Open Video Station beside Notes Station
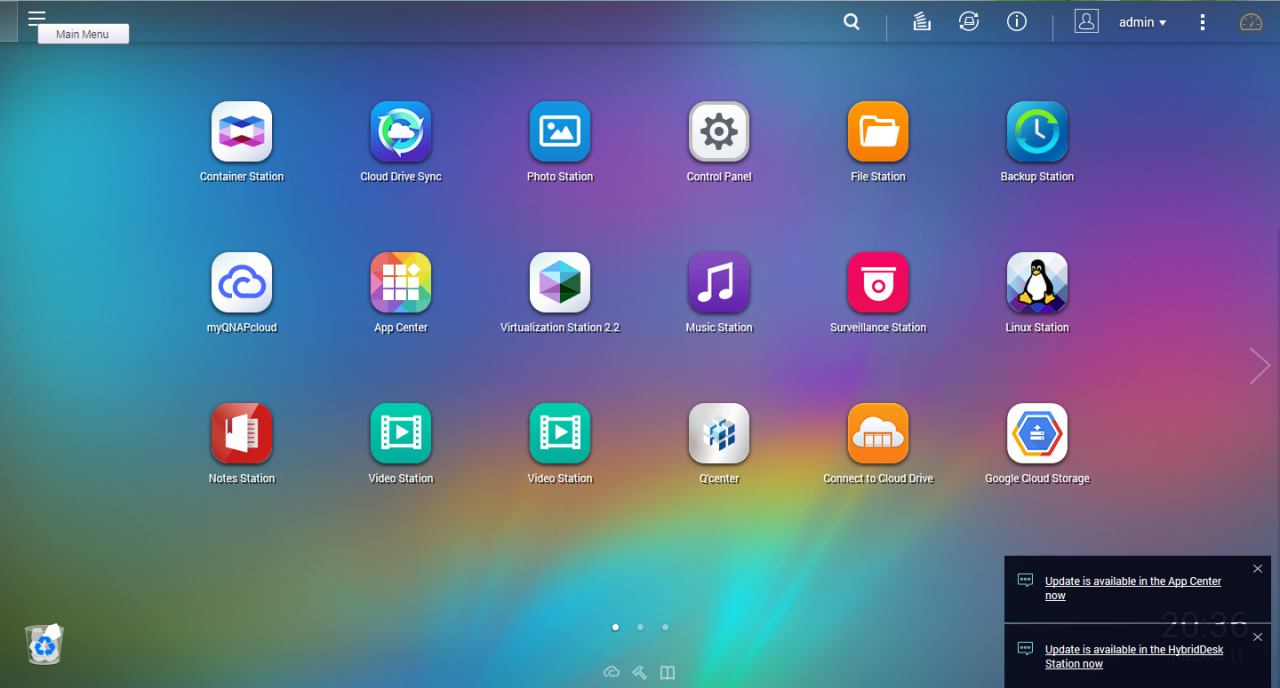1280x688 pixels. pos(401,434)
